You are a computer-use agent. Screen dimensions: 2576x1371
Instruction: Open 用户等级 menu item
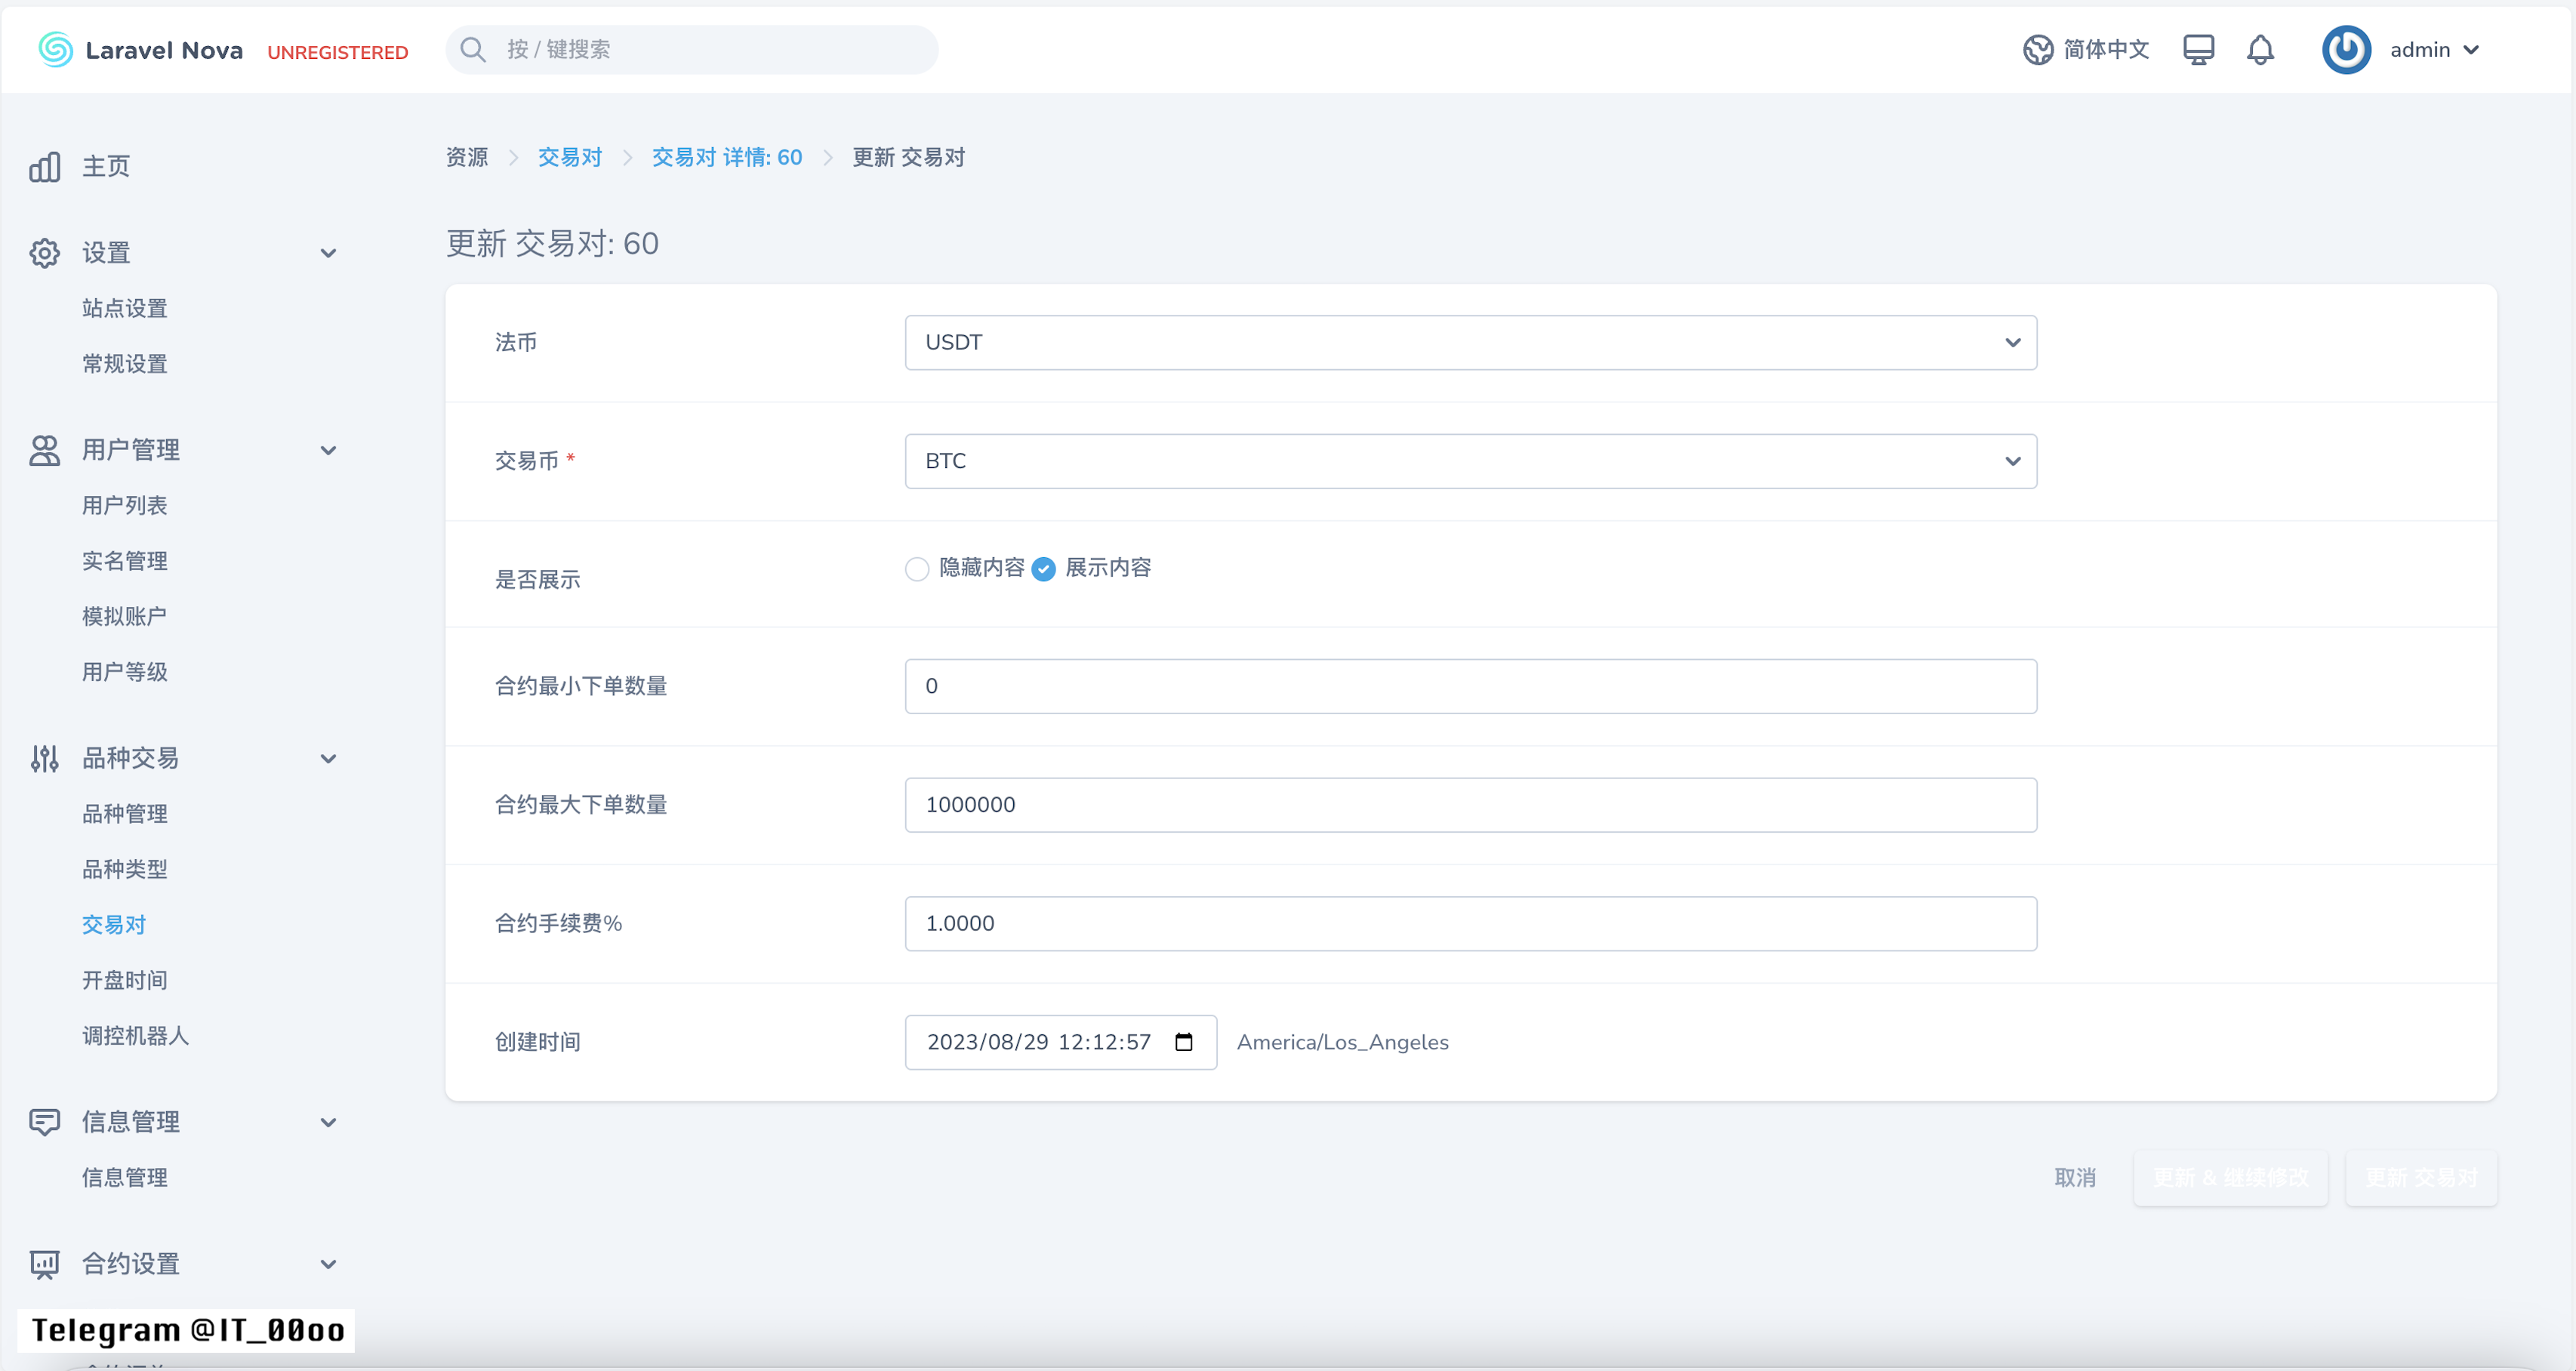tap(124, 672)
